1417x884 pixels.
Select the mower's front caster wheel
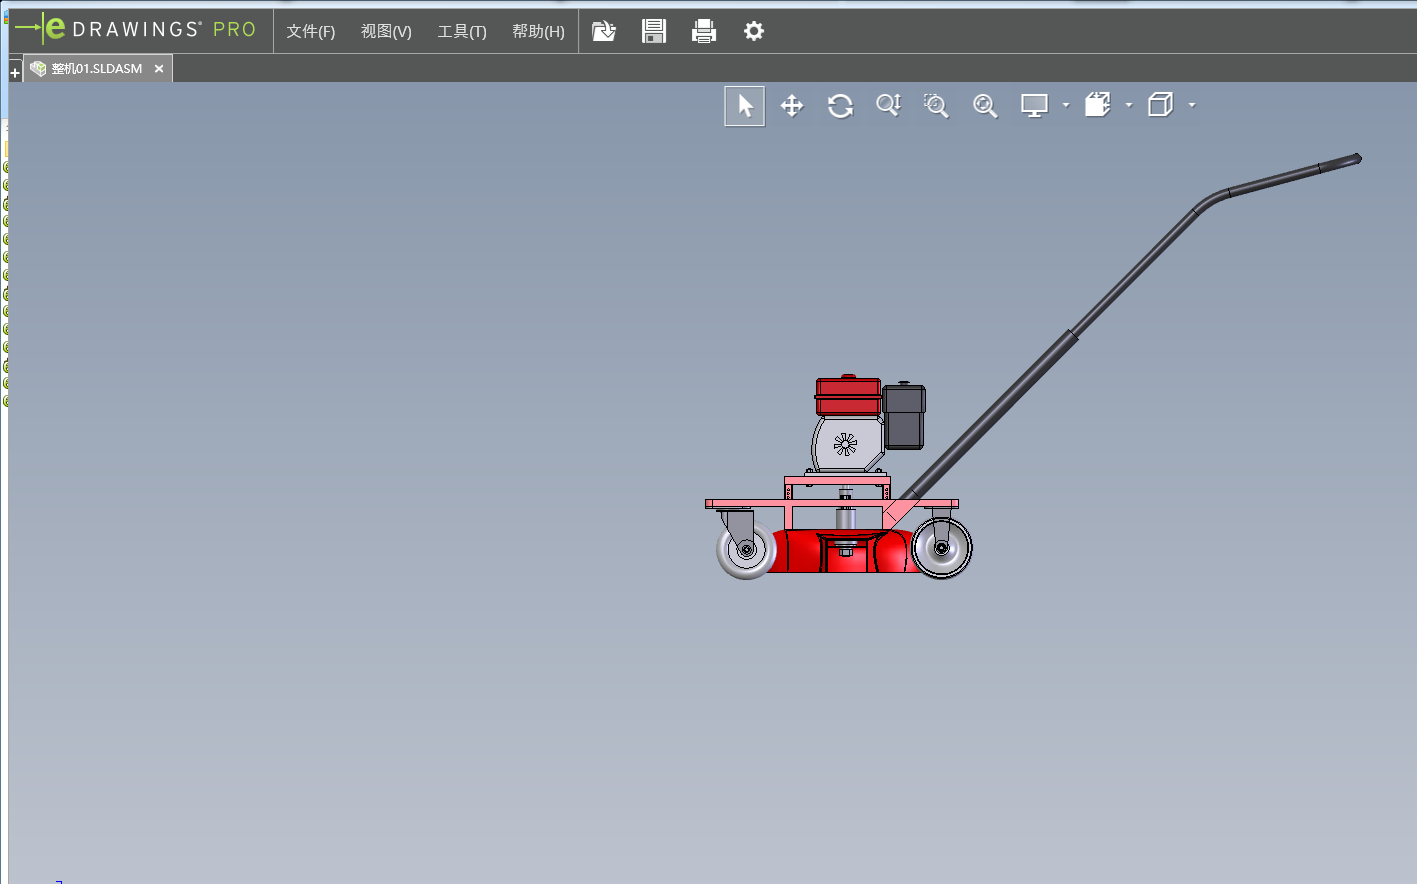(746, 550)
